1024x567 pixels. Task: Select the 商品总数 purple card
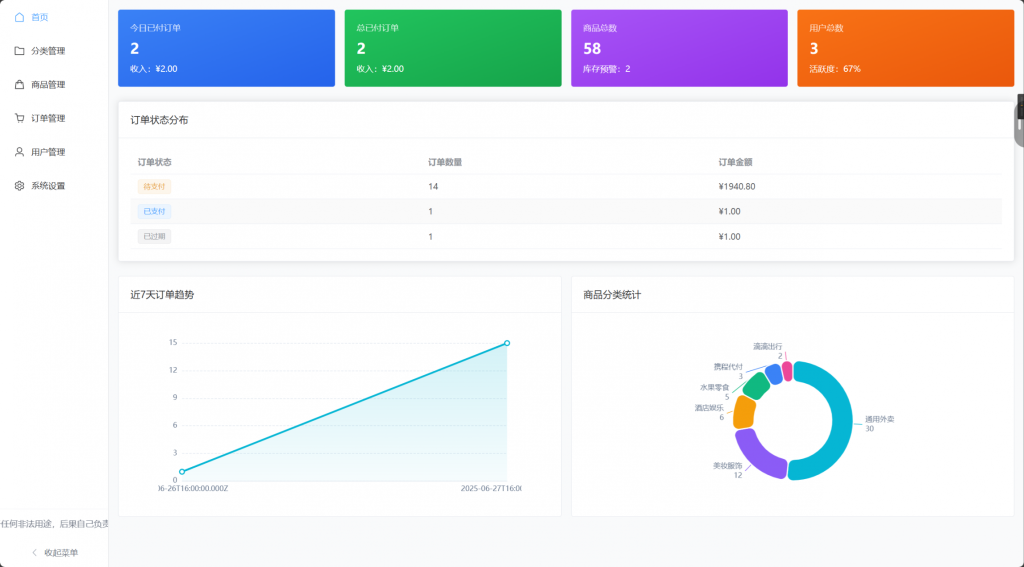point(679,48)
